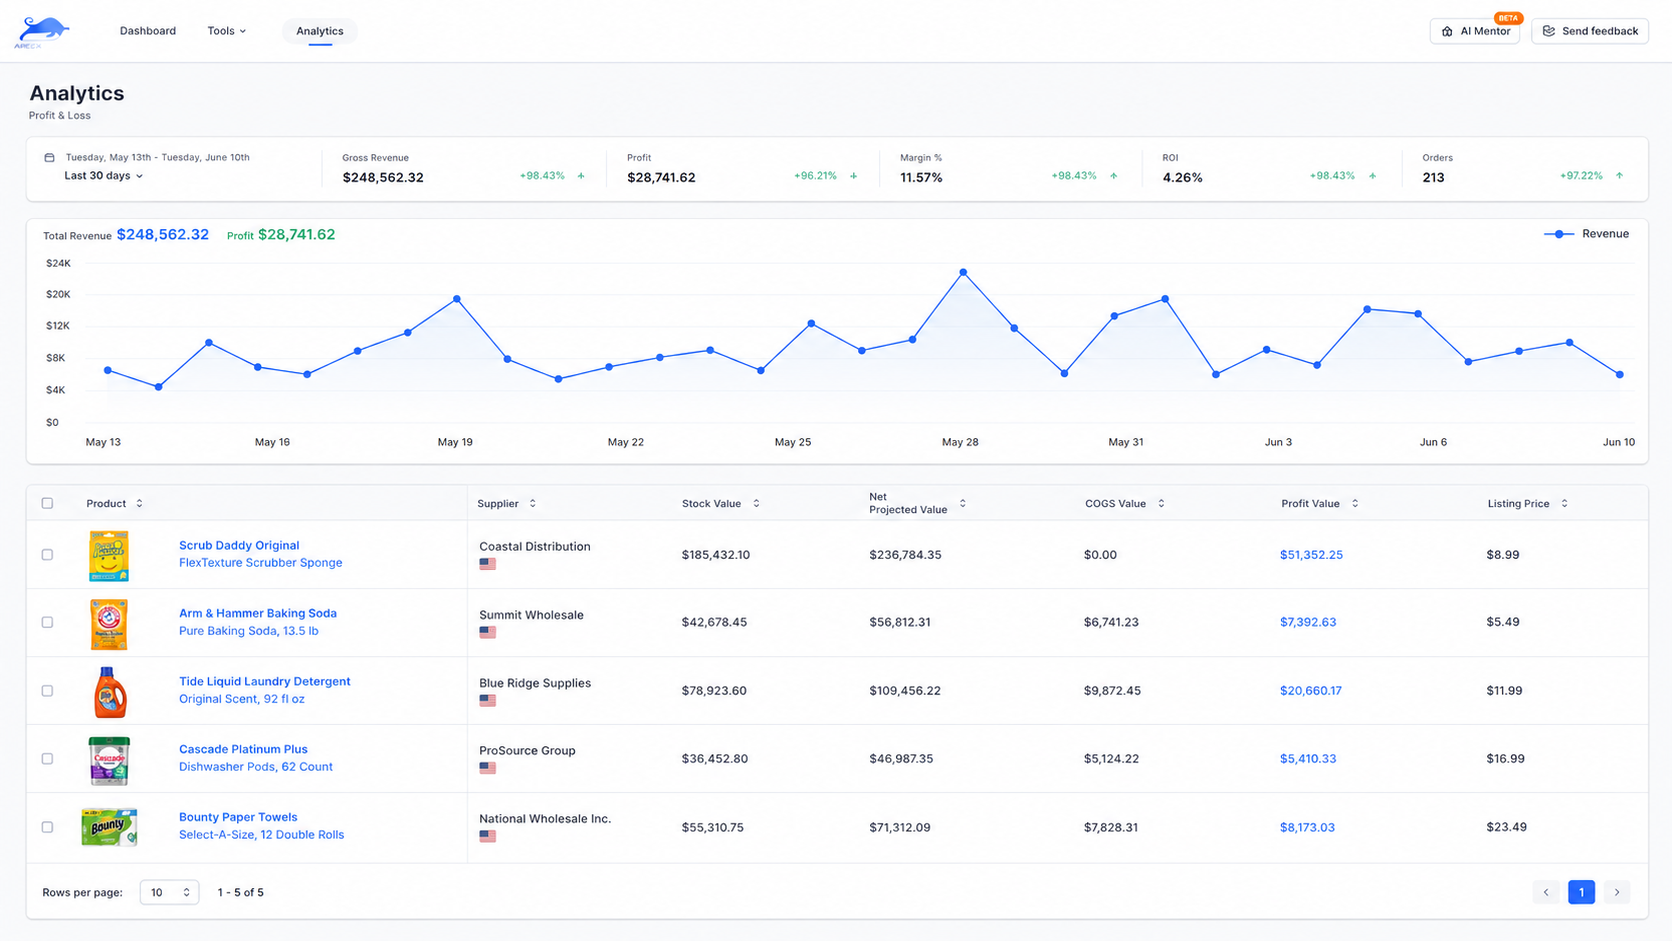Click the FlexTexture Scrubber Sponge subtitle

[x=260, y=563]
